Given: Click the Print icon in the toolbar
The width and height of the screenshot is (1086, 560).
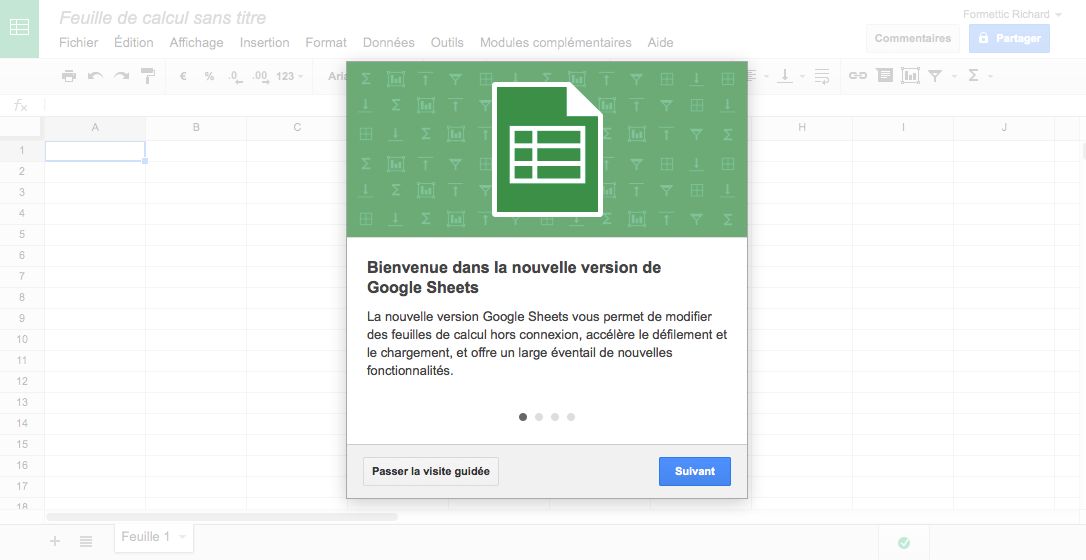Looking at the screenshot, I should tap(69, 76).
